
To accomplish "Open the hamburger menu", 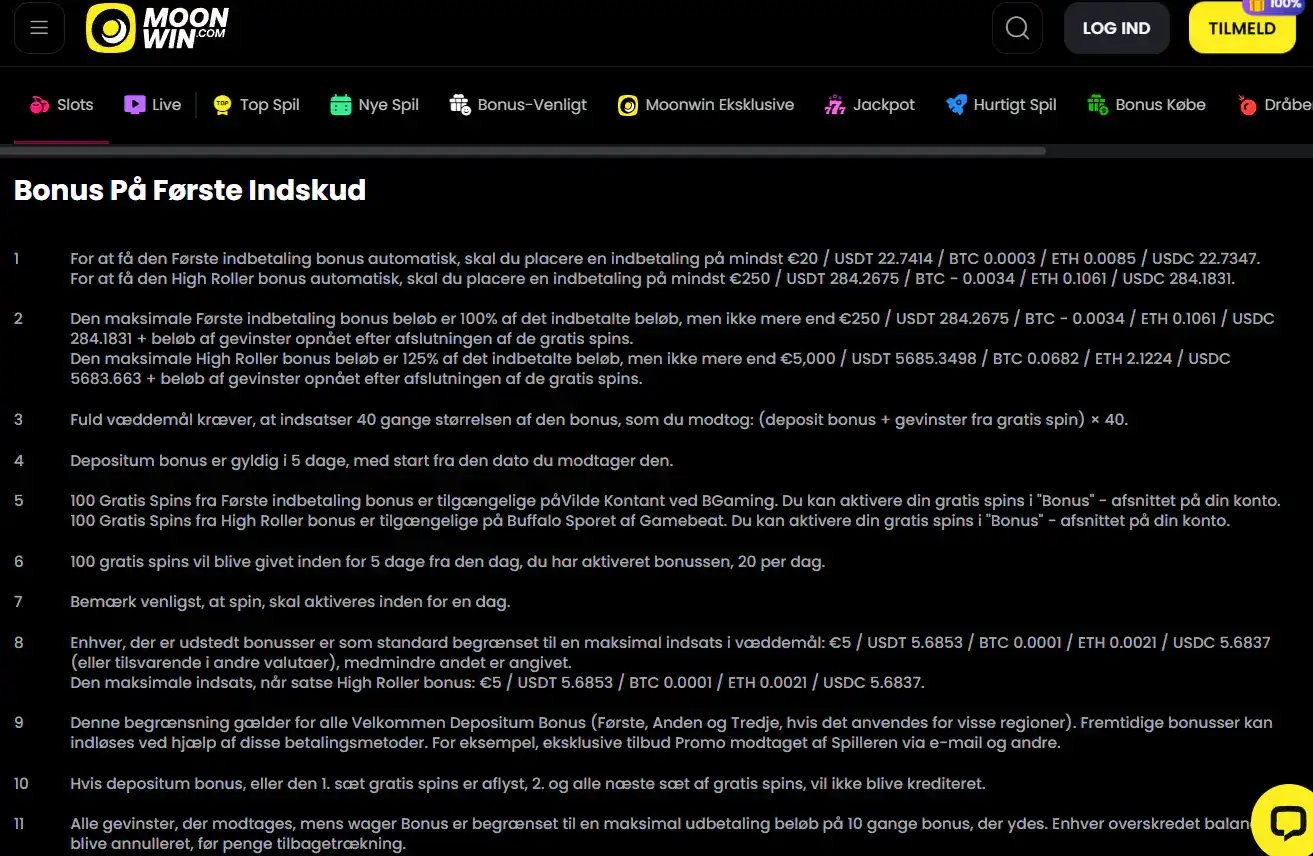I will point(39,28).
